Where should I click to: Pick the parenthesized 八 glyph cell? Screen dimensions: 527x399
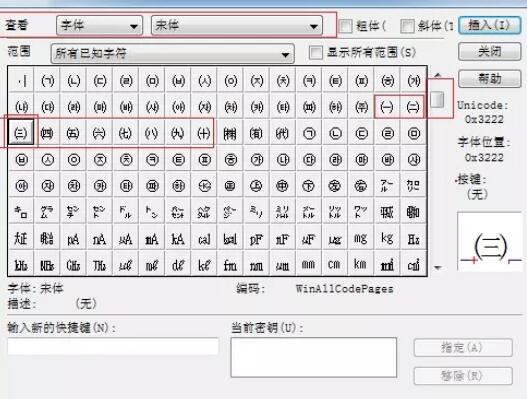[x=152, y=133]
